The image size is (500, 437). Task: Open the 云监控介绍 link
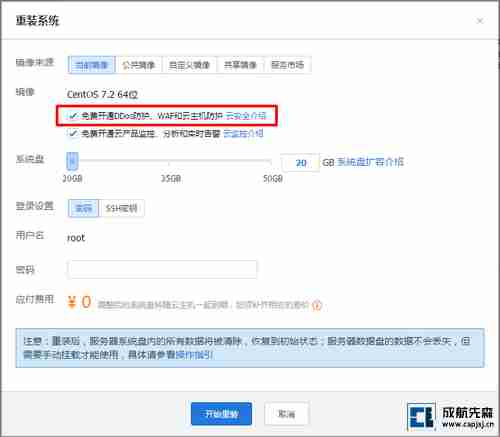click(243, 134)
